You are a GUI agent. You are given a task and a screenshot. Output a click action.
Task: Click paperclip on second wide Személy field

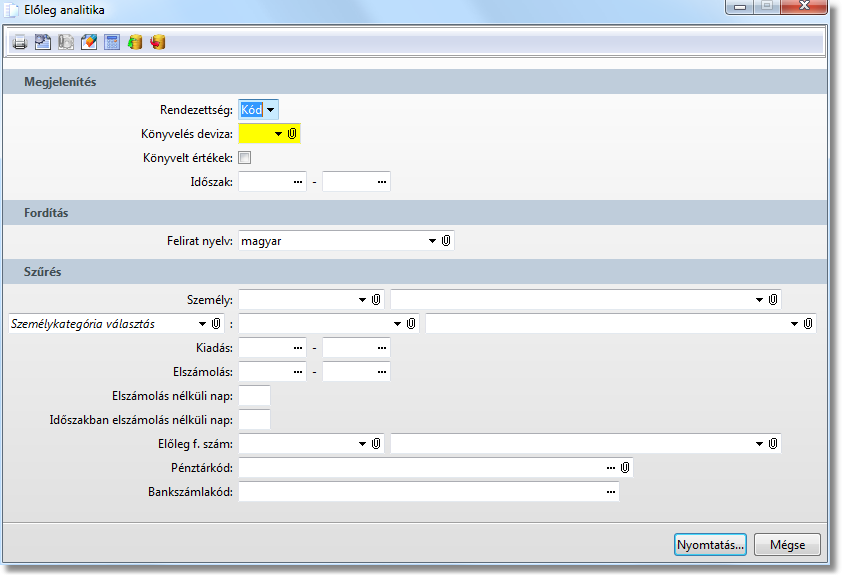coord(773,300)
